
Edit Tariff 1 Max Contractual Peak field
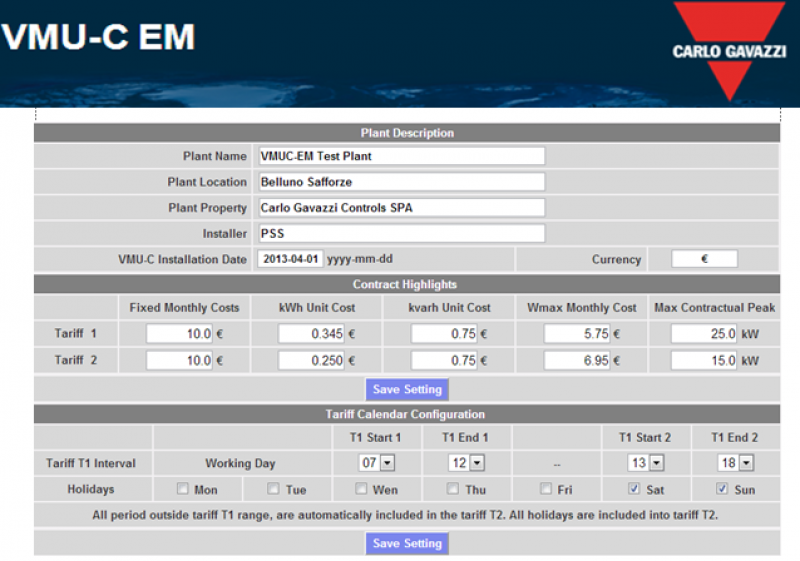pos(704,334)
